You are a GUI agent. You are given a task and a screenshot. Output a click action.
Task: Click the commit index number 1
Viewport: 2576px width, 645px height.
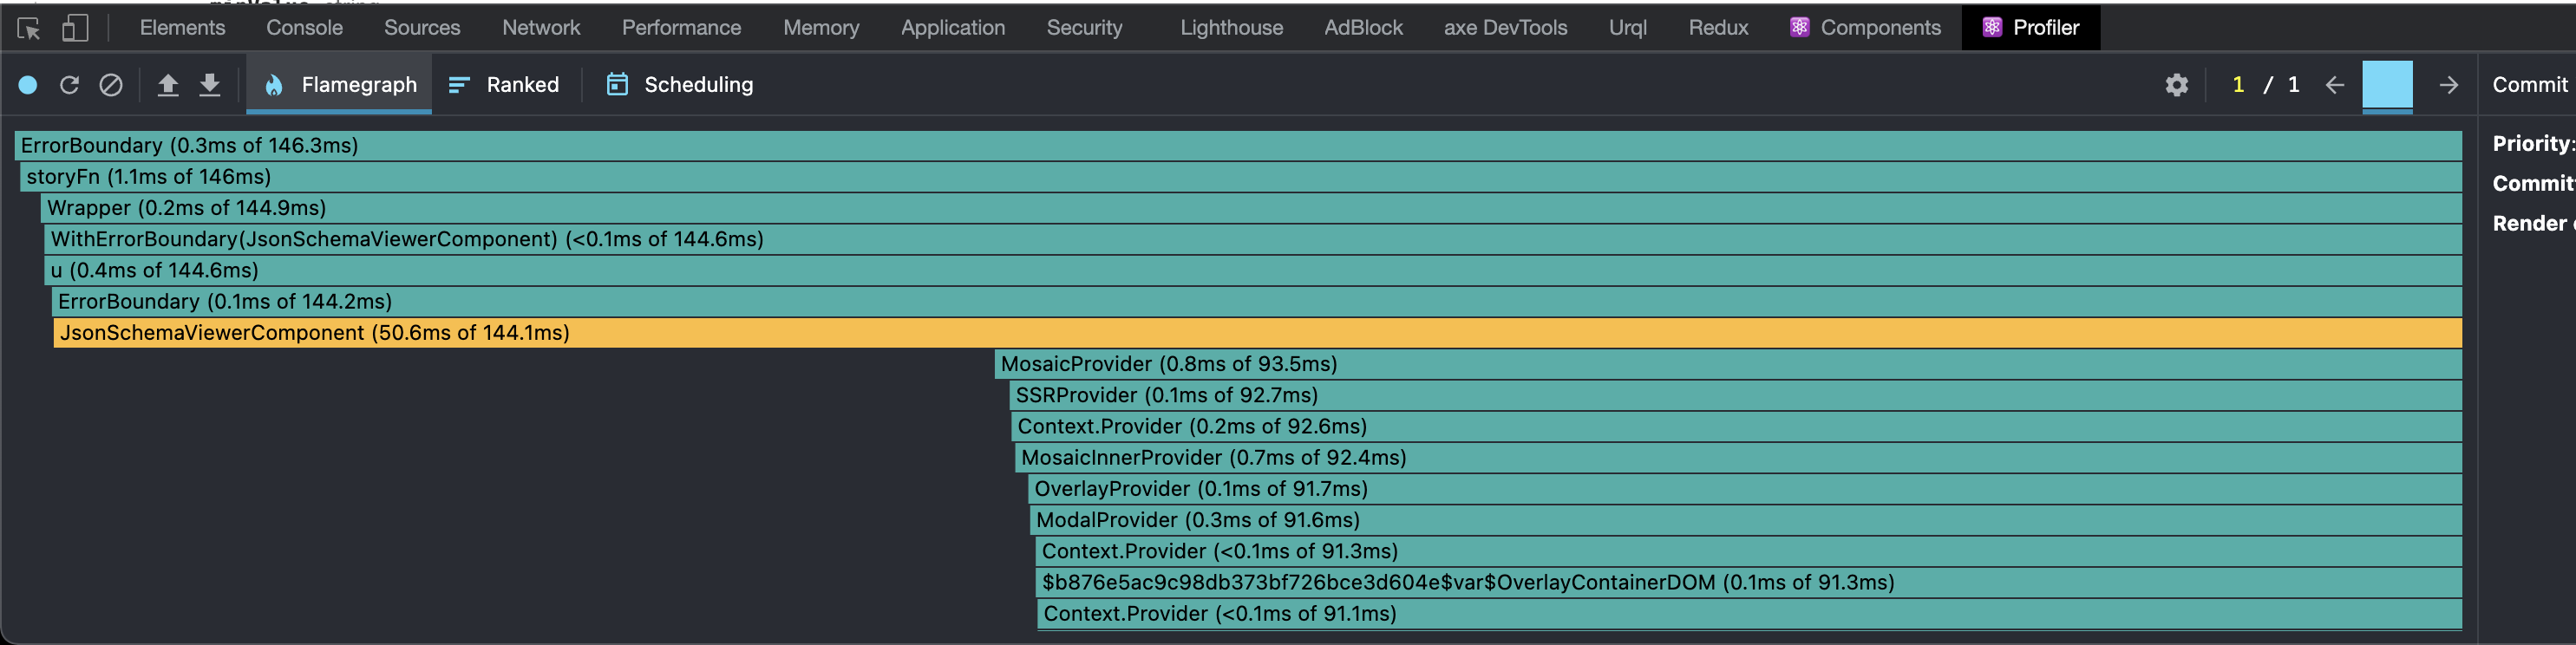point(2238,85)
